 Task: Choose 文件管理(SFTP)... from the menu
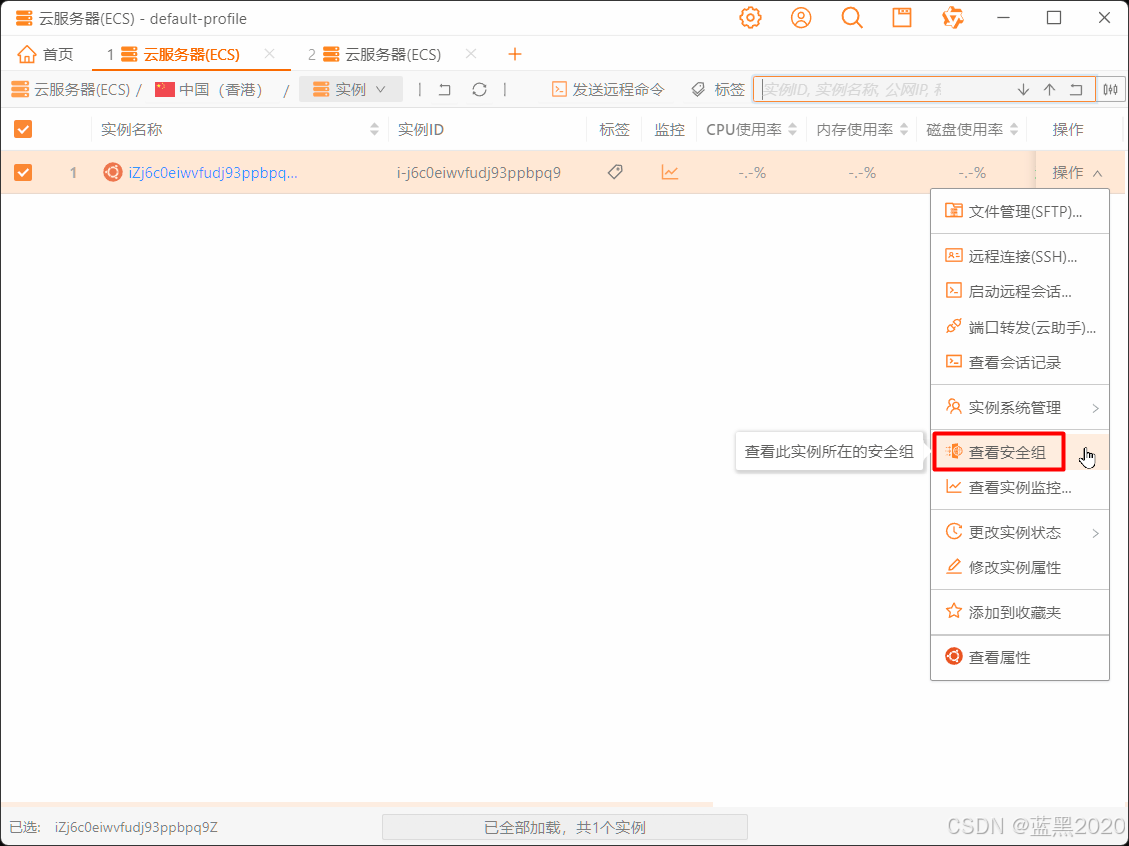coord(1020,212)
